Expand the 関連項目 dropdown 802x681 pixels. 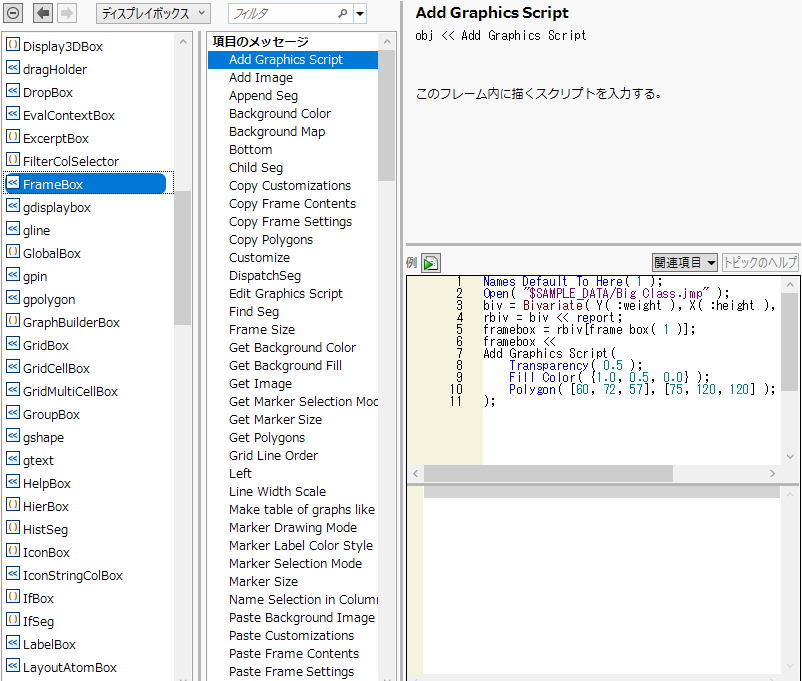pyautogui.click(x=684, y=263)
